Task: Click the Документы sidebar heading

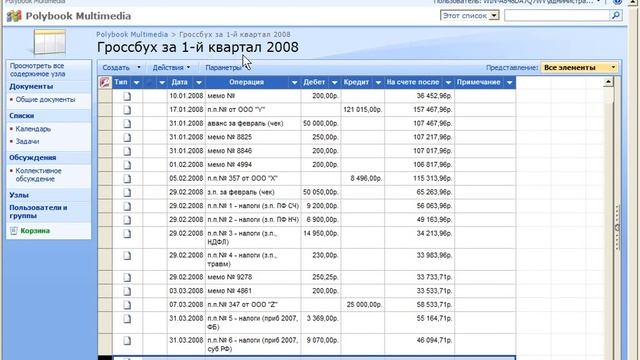Action: point(31,87)
